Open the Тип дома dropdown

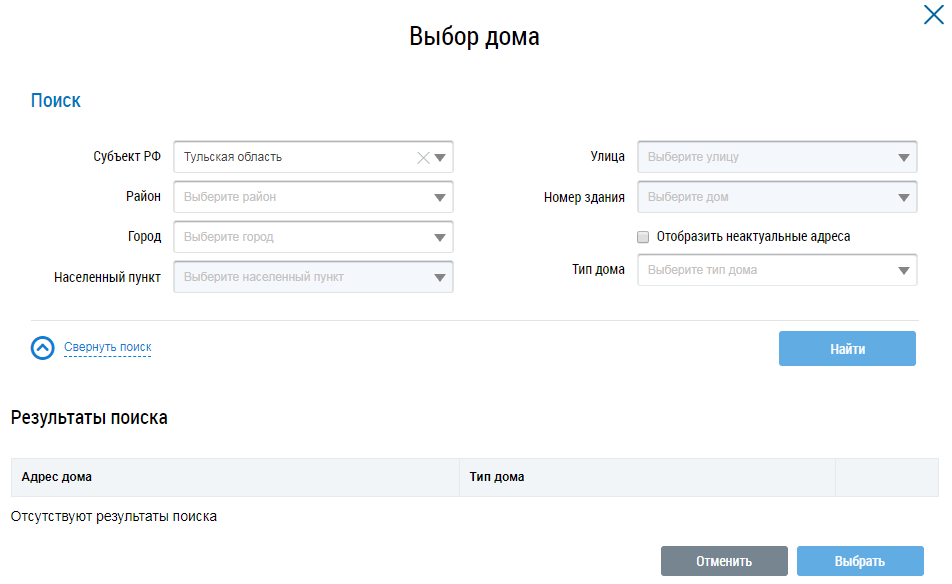pos(904,270)
